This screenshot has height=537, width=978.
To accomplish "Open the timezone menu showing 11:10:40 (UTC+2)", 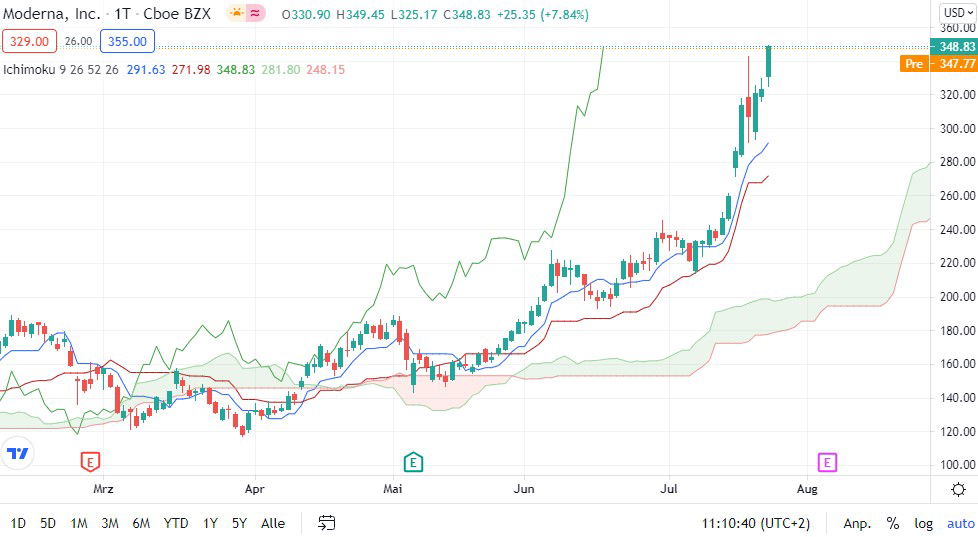I will (756, 523).
